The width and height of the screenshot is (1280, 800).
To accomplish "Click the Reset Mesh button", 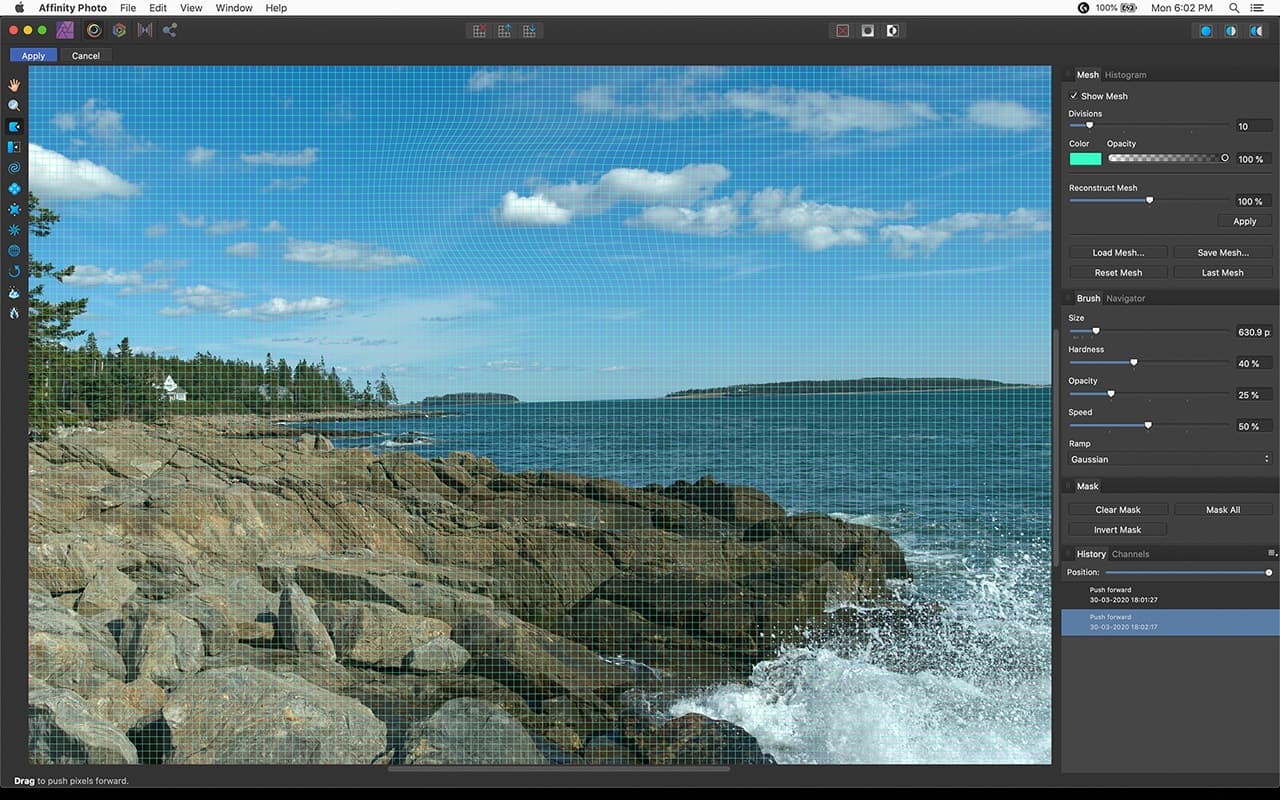I will [1117, 272].
